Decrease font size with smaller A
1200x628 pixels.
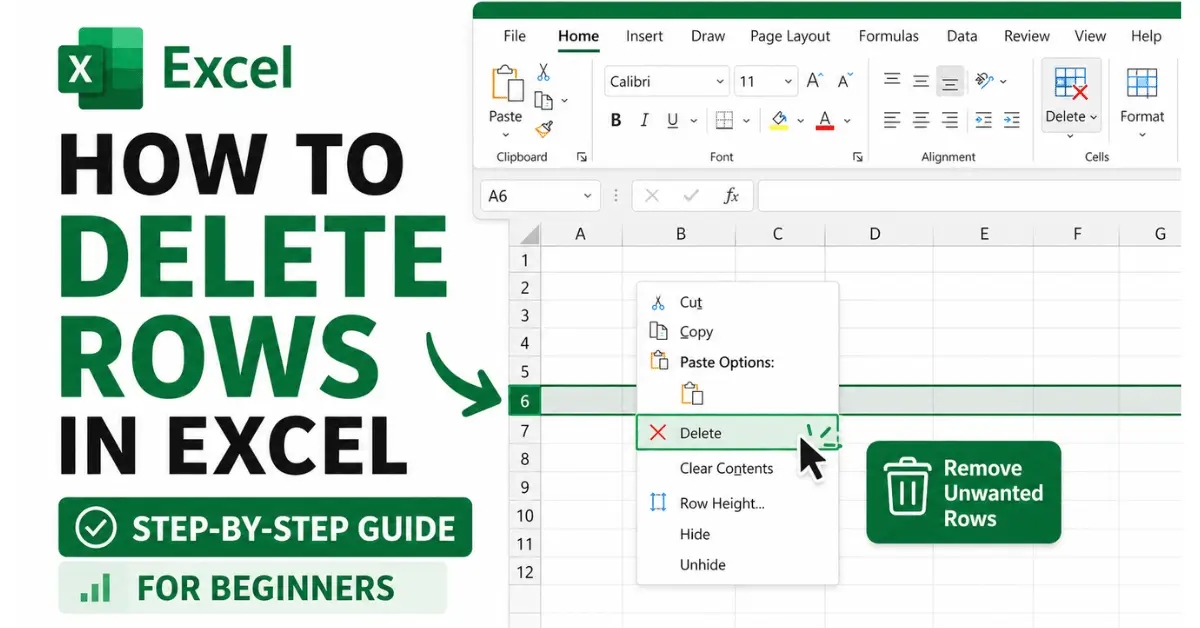pos(845,81)
